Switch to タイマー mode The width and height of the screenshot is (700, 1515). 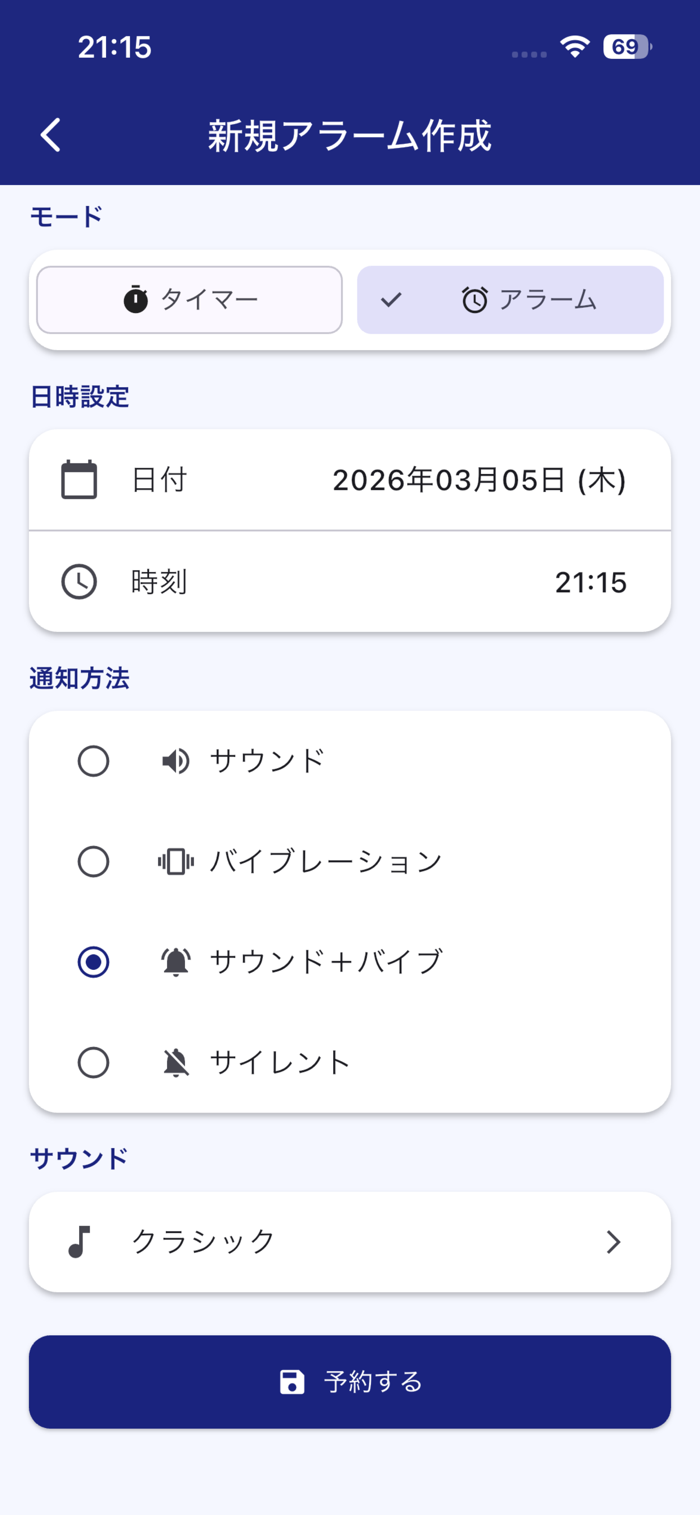tap(190, 299)
